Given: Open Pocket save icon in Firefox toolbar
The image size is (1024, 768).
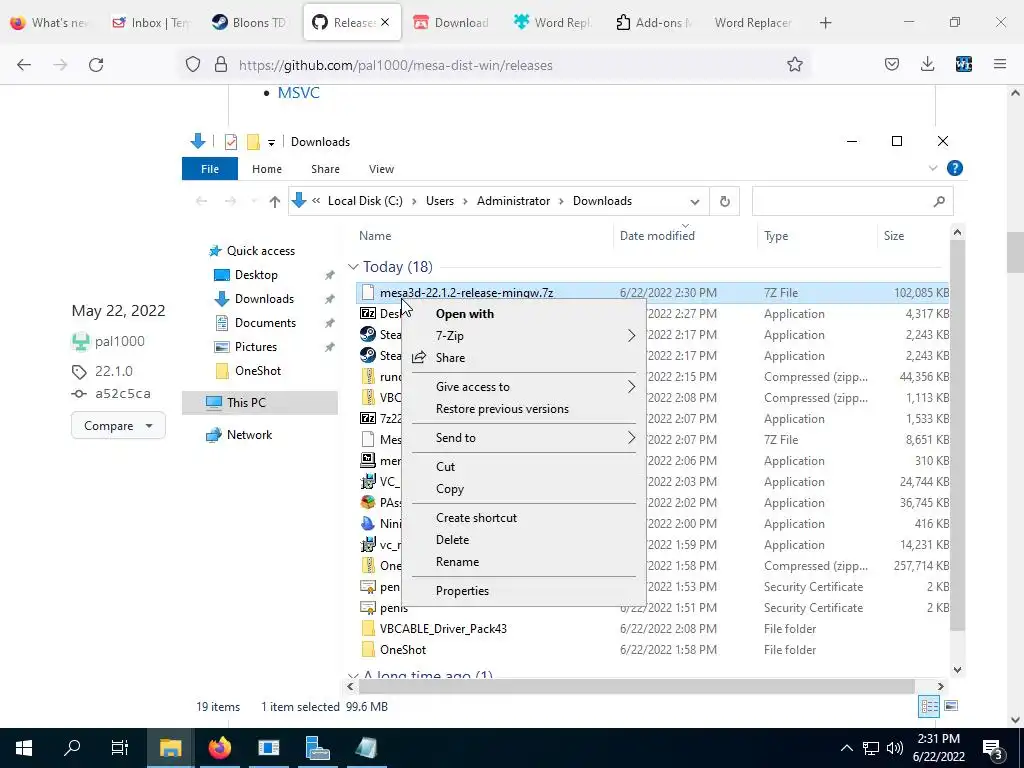Looking at the screenshot, I should pos(892,65).
